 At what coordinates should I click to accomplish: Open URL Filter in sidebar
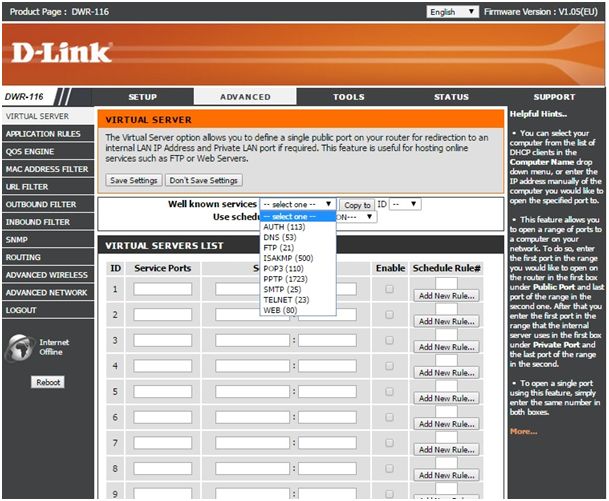[48, 187]
